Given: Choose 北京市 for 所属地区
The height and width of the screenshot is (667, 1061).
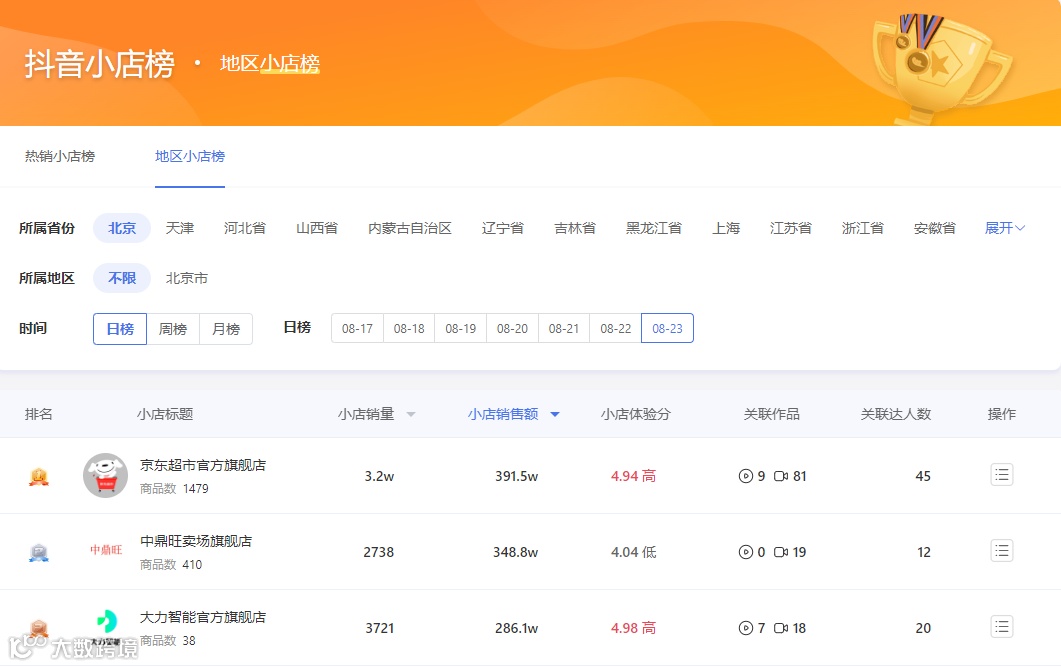Looking at the screenshot, I should (x=187, y=278).
